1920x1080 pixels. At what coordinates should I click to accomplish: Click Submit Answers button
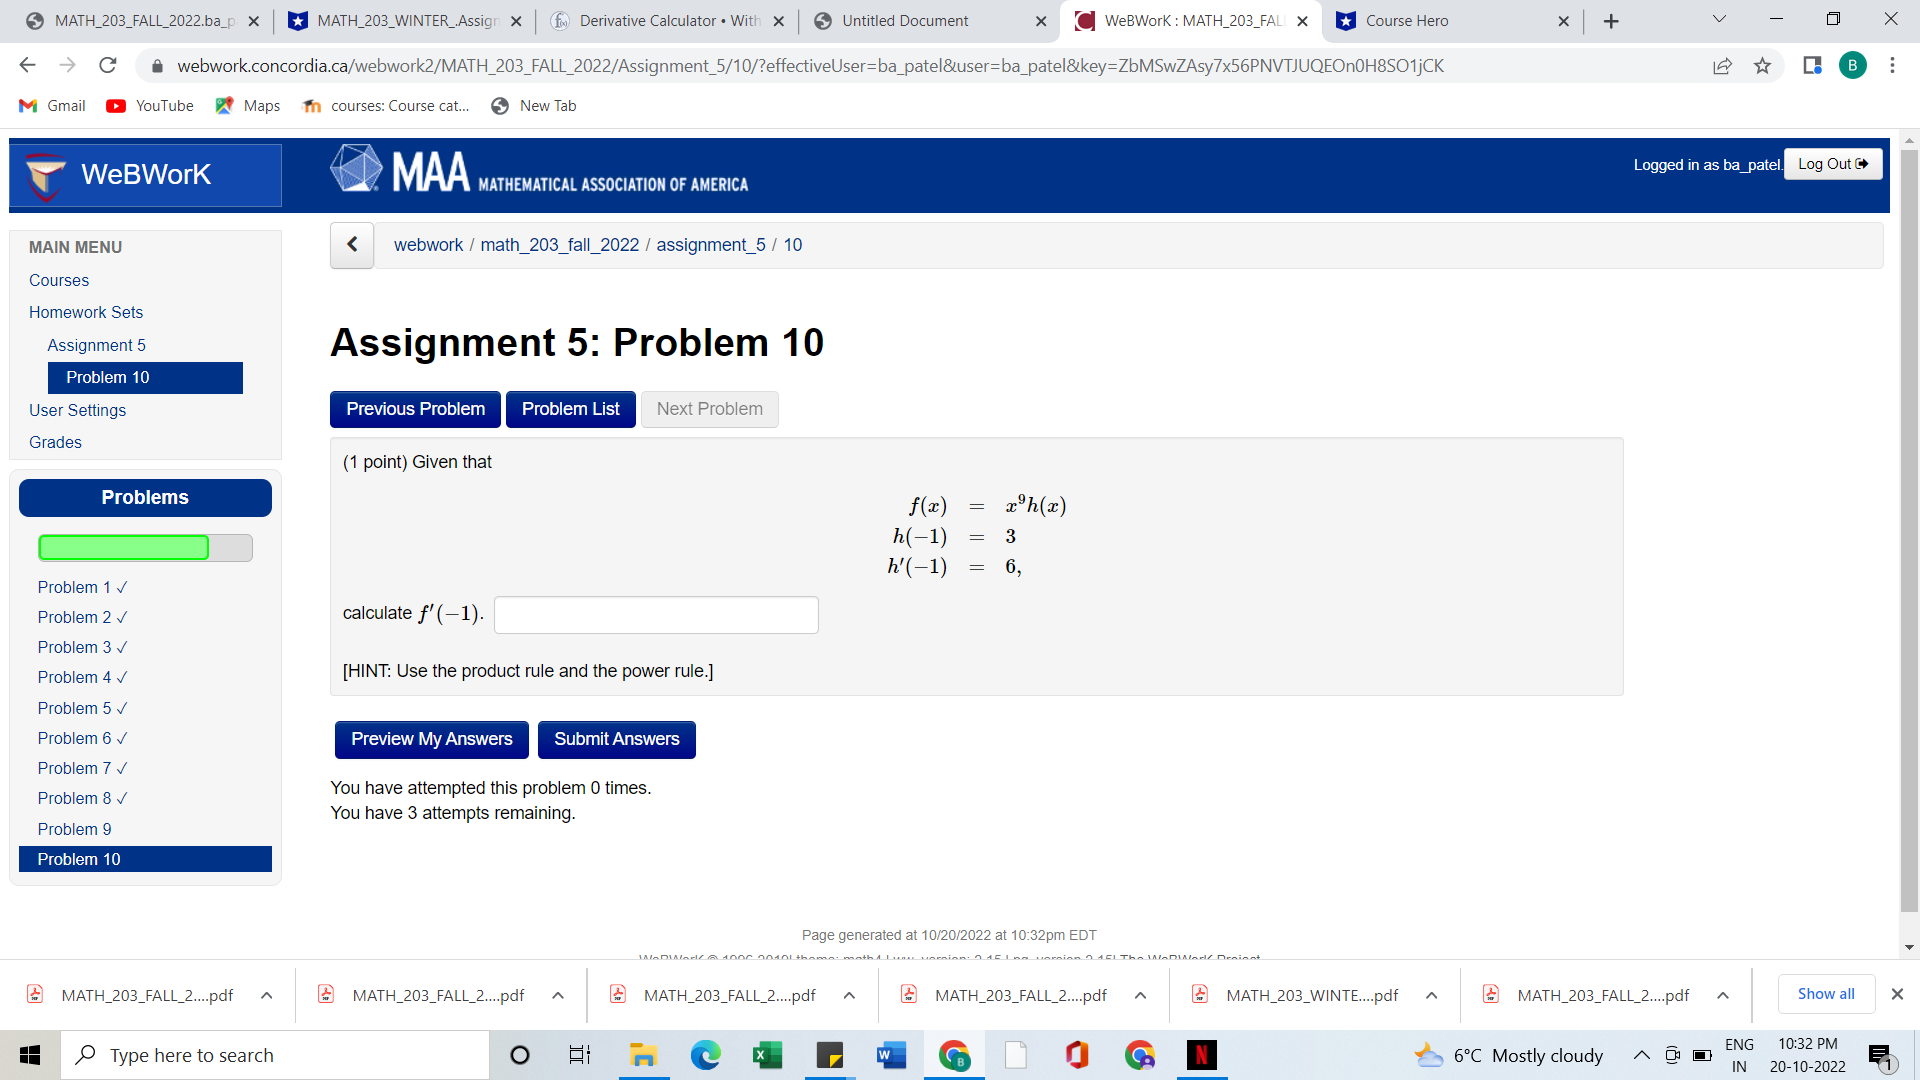pos(616,739)
